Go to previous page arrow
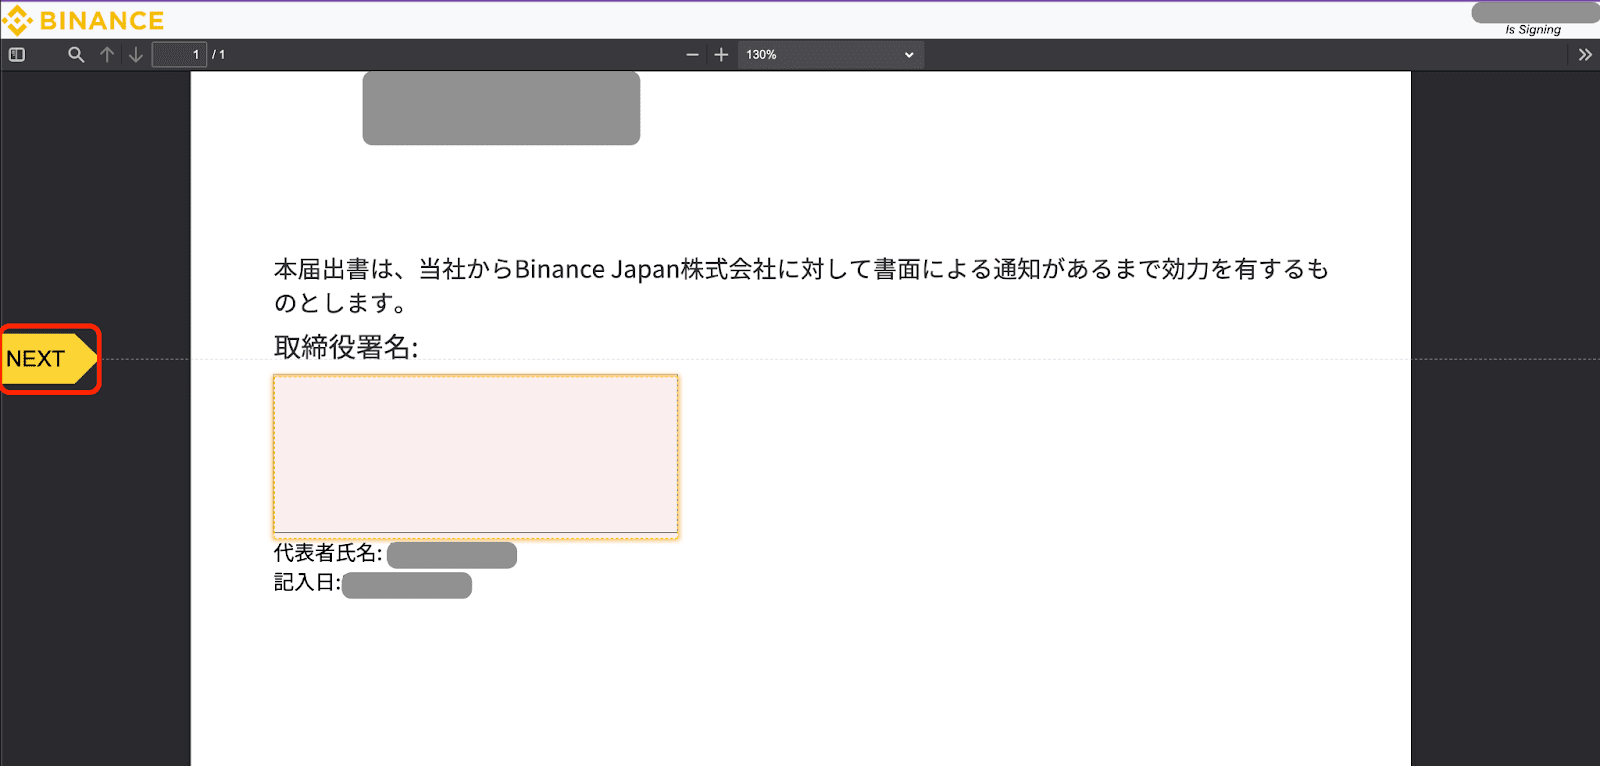 click(107, 55)
